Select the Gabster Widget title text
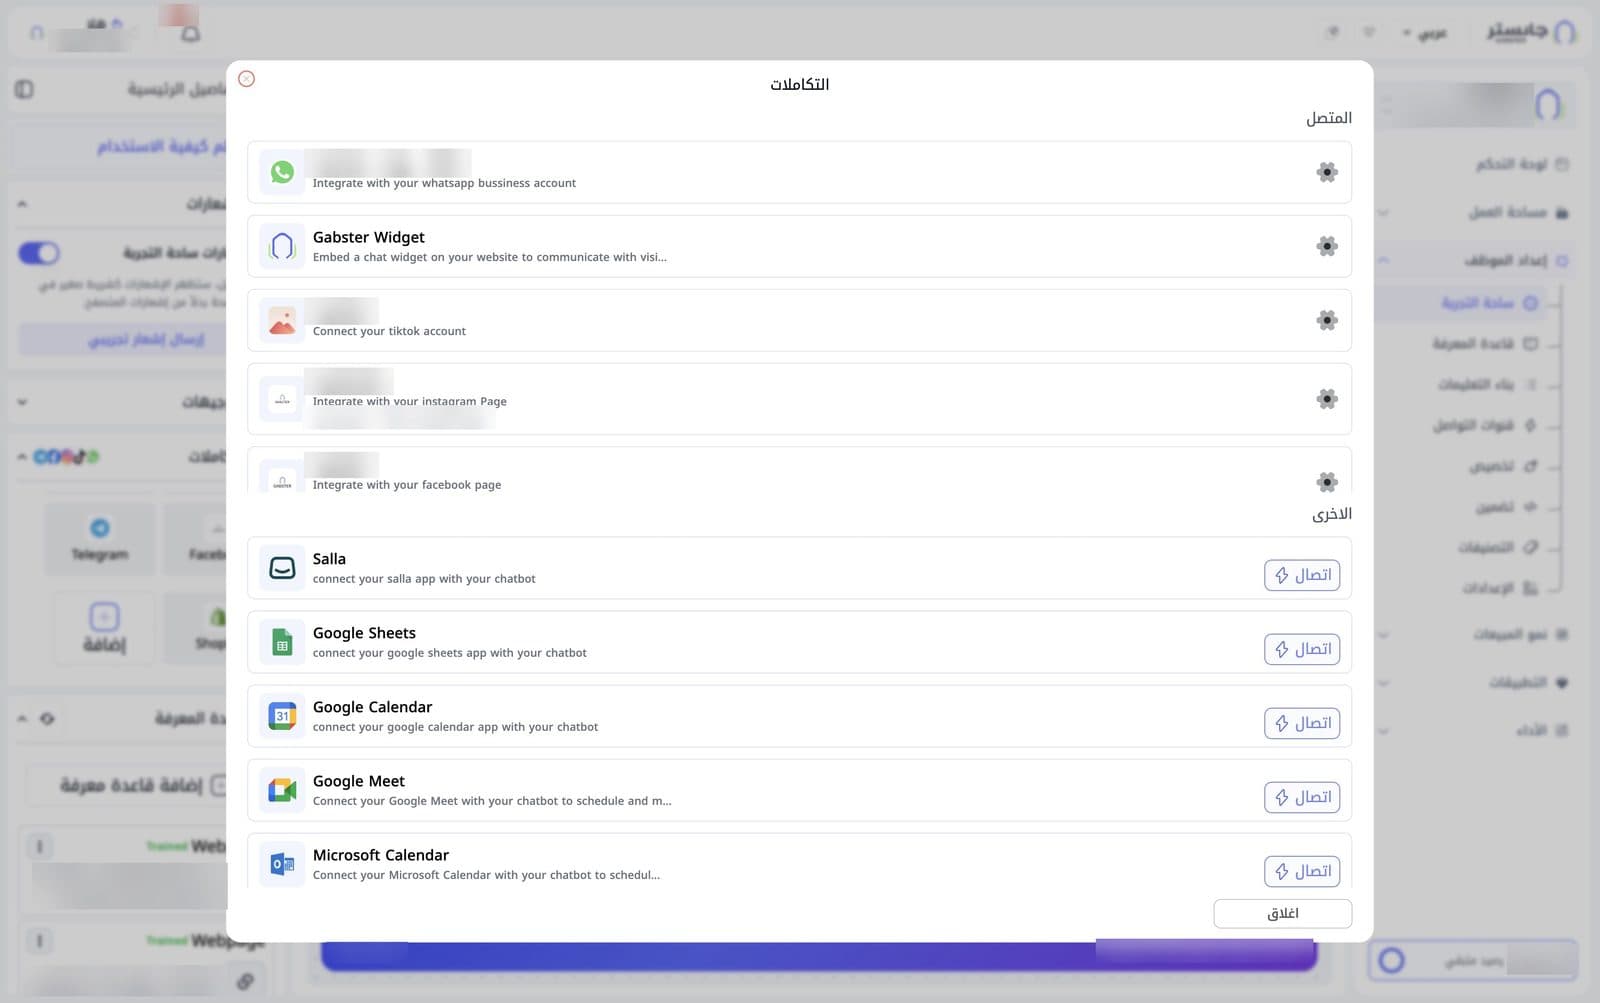This screenshot has height=1003, width=1600. pyautogui.click(x=368, y=237)
